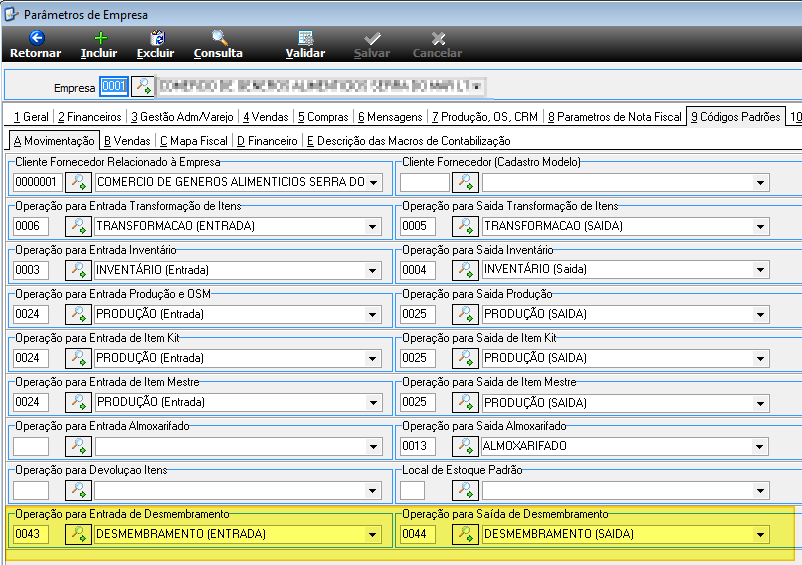Switch to D Financeiro sub-tab
Screen dimensions: 802x565
coord(267,141)
